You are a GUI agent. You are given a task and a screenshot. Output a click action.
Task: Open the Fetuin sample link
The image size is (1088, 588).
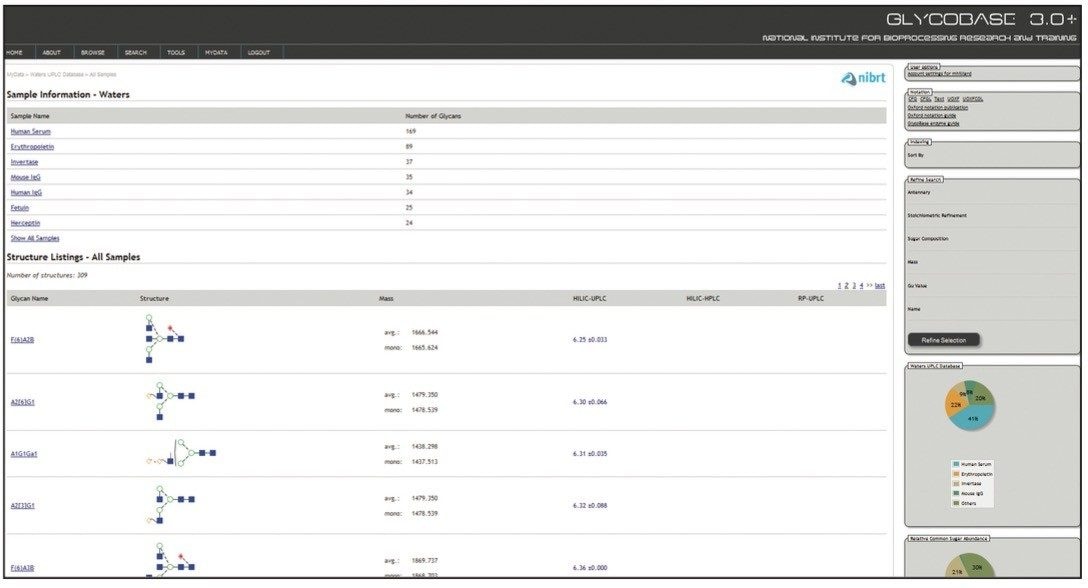19,208
